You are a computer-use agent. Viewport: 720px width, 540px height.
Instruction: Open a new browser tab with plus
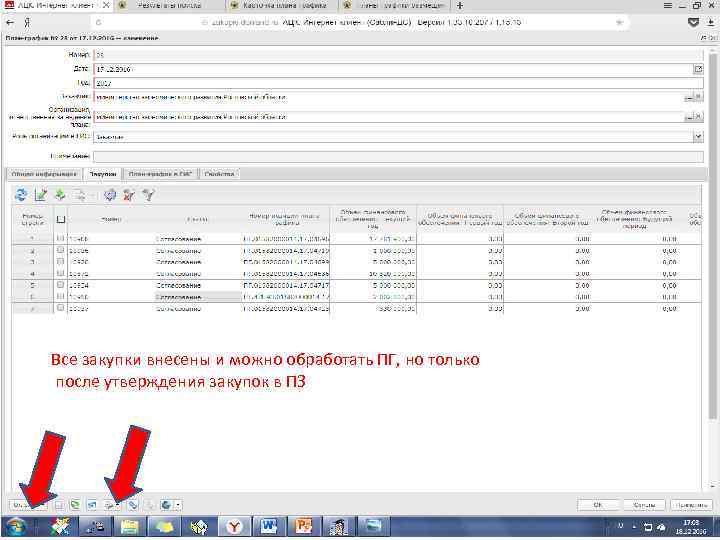460,6
